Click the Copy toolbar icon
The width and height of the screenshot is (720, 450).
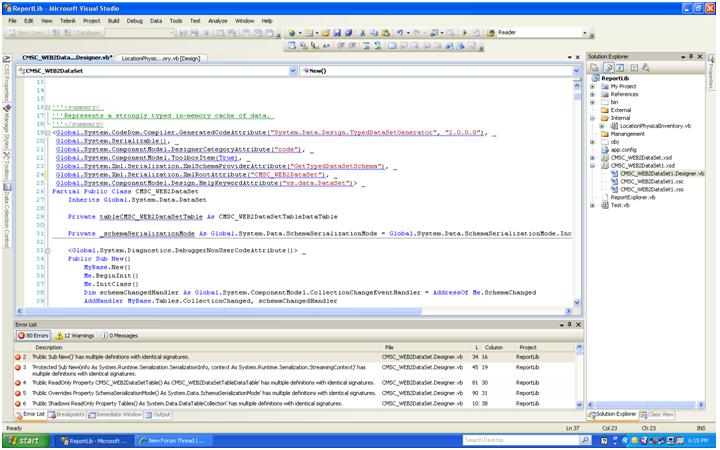click(374, 33)
